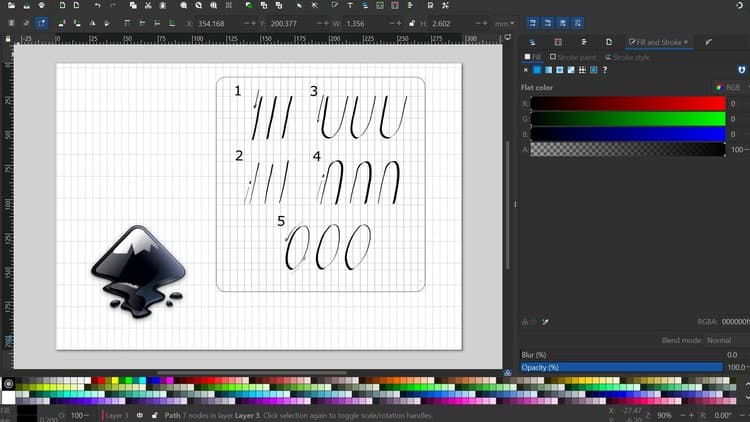Viewport: 750px width, 422px height.
Task: Click the zoom percentage field 90%
Action: click(665, 415)
